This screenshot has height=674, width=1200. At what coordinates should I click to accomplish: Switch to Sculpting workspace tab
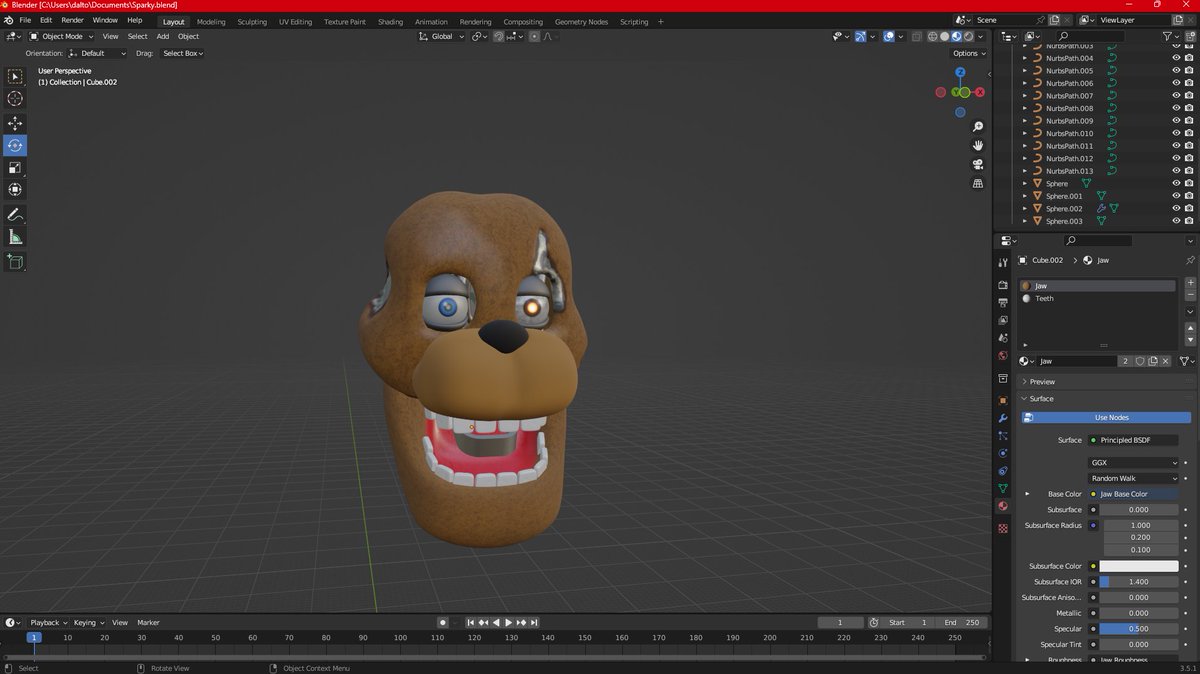point(252,21)
